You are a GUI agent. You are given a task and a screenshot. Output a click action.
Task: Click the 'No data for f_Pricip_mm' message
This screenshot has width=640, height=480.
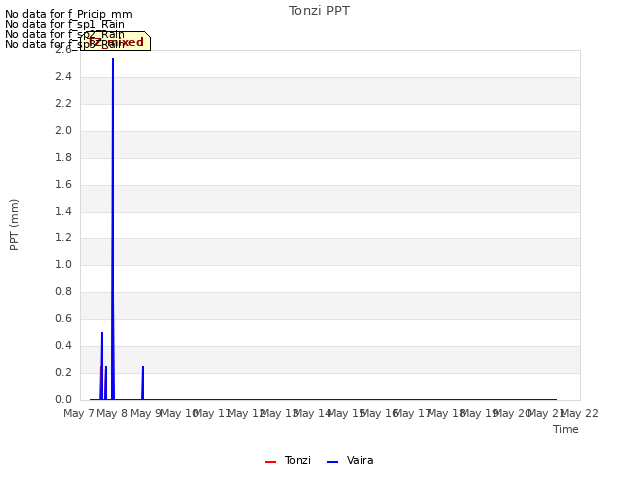click(69, 14)
